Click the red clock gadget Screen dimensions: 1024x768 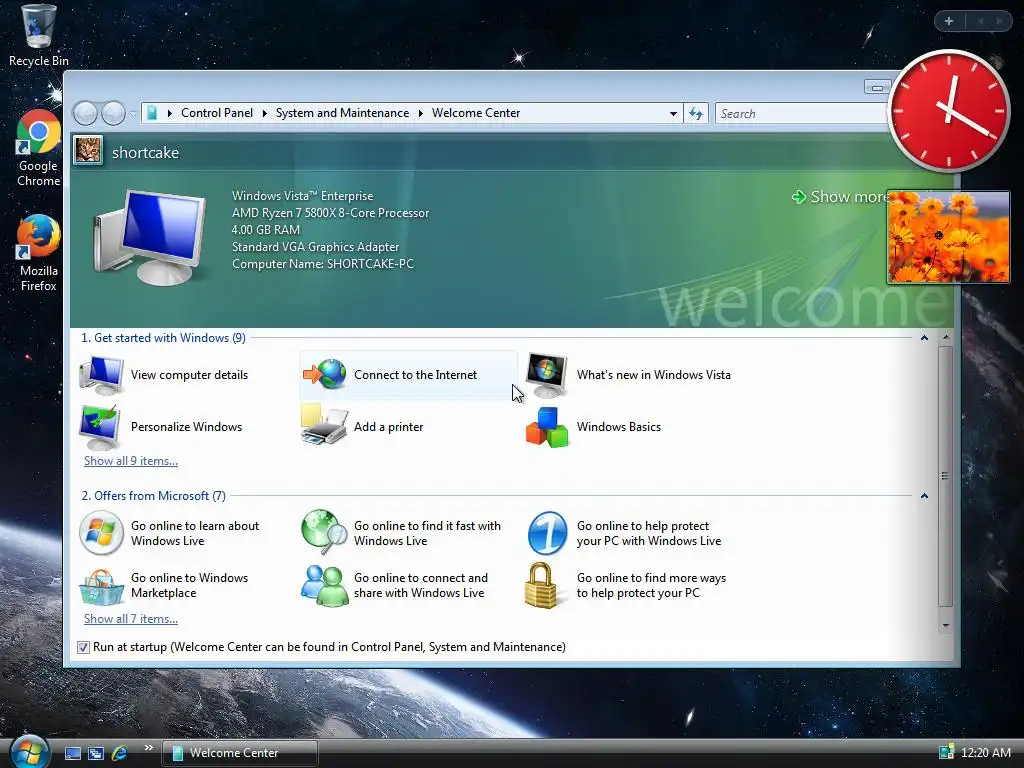pyautogui.click(x=949, y=110)
